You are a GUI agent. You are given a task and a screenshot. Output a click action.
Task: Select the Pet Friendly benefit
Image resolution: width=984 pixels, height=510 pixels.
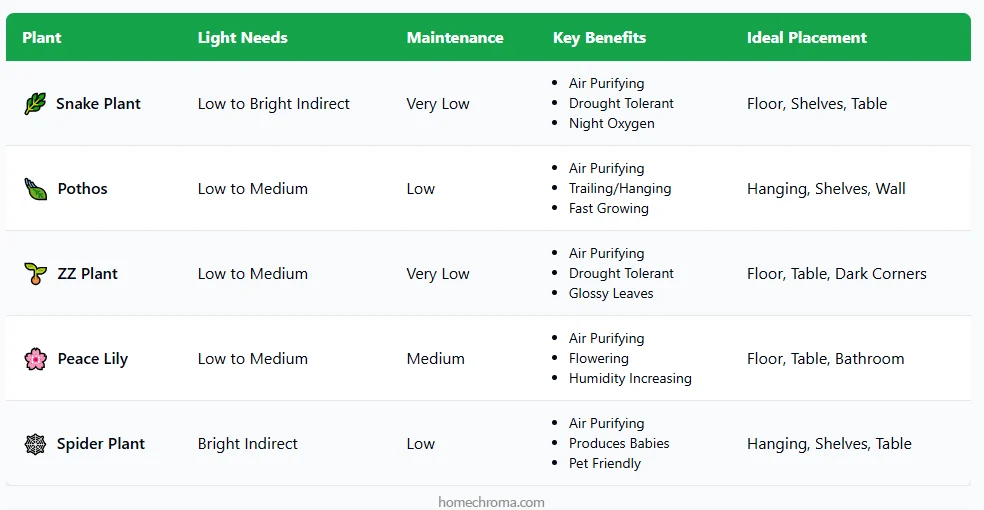[605, 464]
